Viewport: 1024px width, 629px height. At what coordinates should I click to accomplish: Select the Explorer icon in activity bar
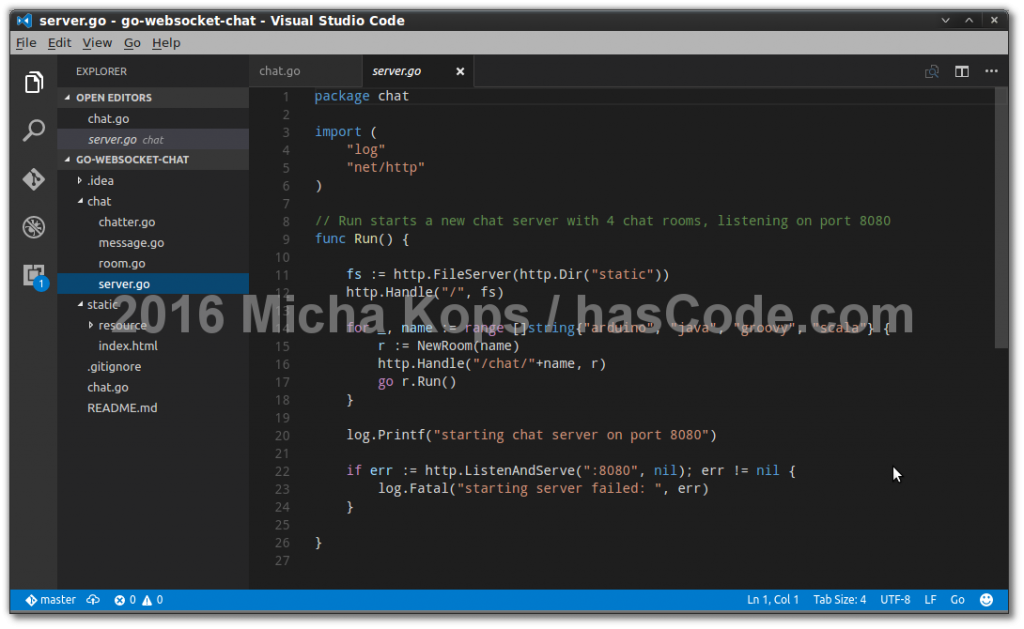33,82
